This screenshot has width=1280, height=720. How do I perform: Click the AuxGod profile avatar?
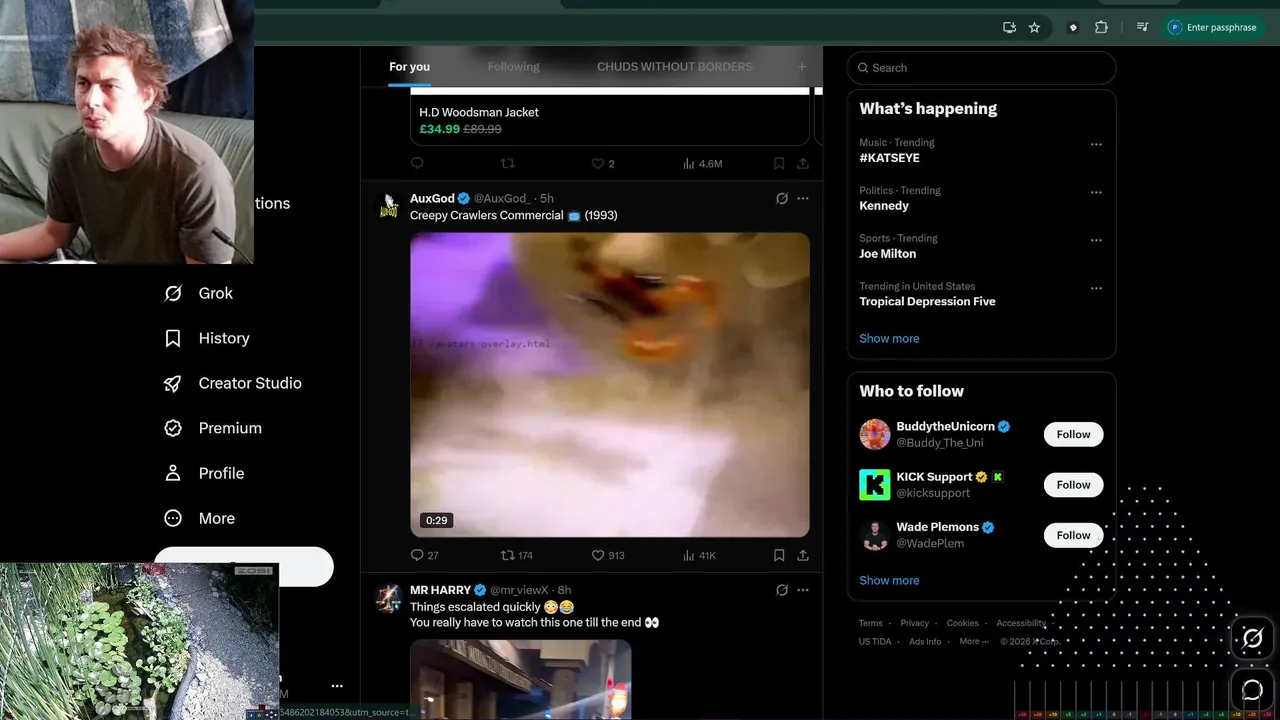click(x=388, y=206)
